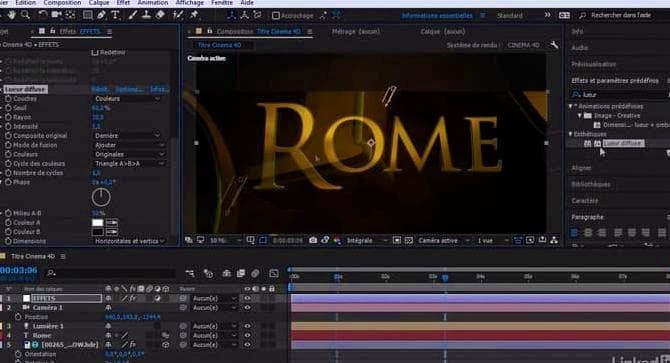Image resolution: width=670 pixels, height=363 pixels.
Task: Open Couleurs dropdown set to Originales
Action: pyautogui.click(x=129, y=154)
